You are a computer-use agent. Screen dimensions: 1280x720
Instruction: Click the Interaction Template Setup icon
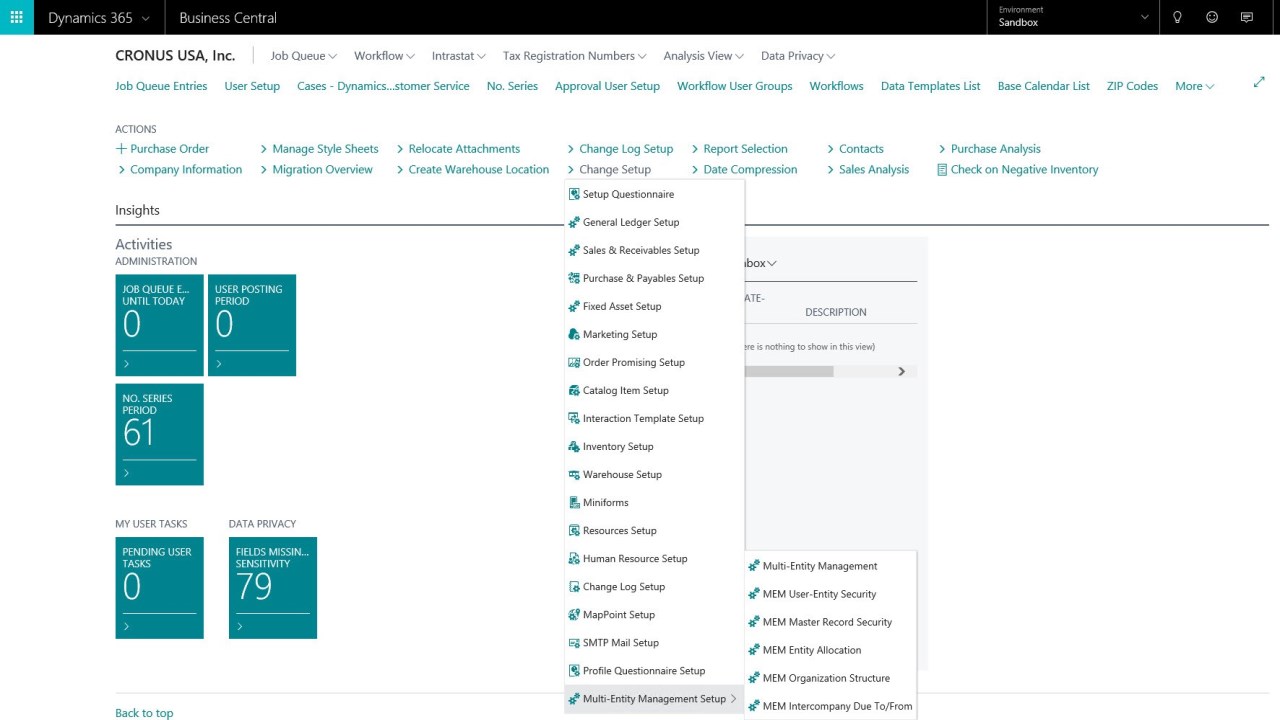click(574, 418)
